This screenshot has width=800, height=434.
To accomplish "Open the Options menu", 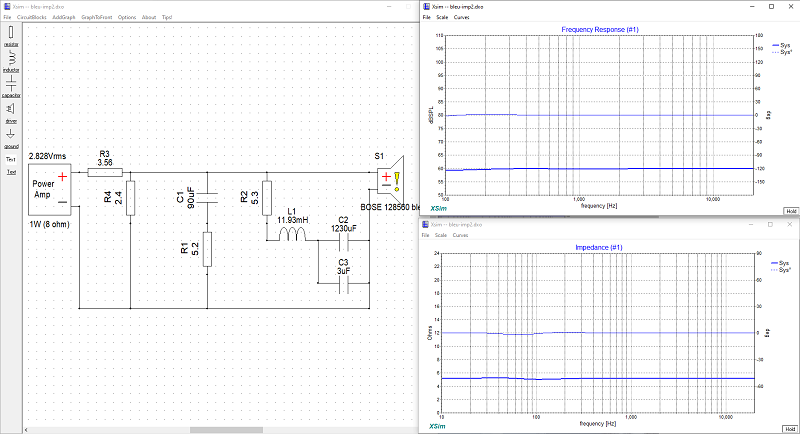I will coord(127,17).
